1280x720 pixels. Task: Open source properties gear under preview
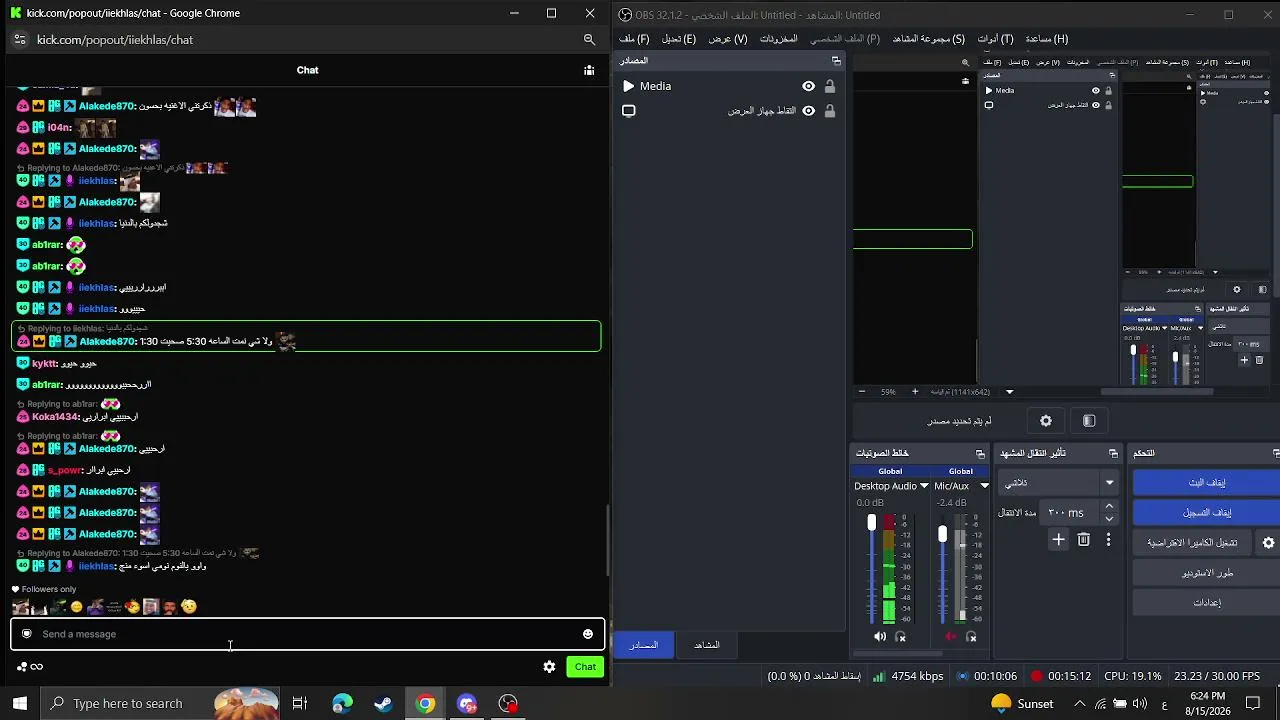coord(1046,421)
